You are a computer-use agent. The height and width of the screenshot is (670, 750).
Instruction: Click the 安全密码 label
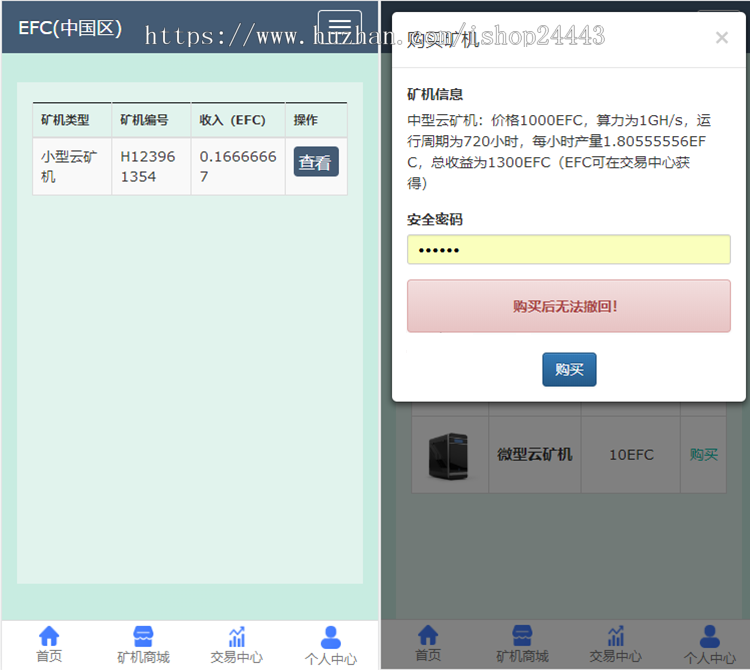tap(435, 220)
